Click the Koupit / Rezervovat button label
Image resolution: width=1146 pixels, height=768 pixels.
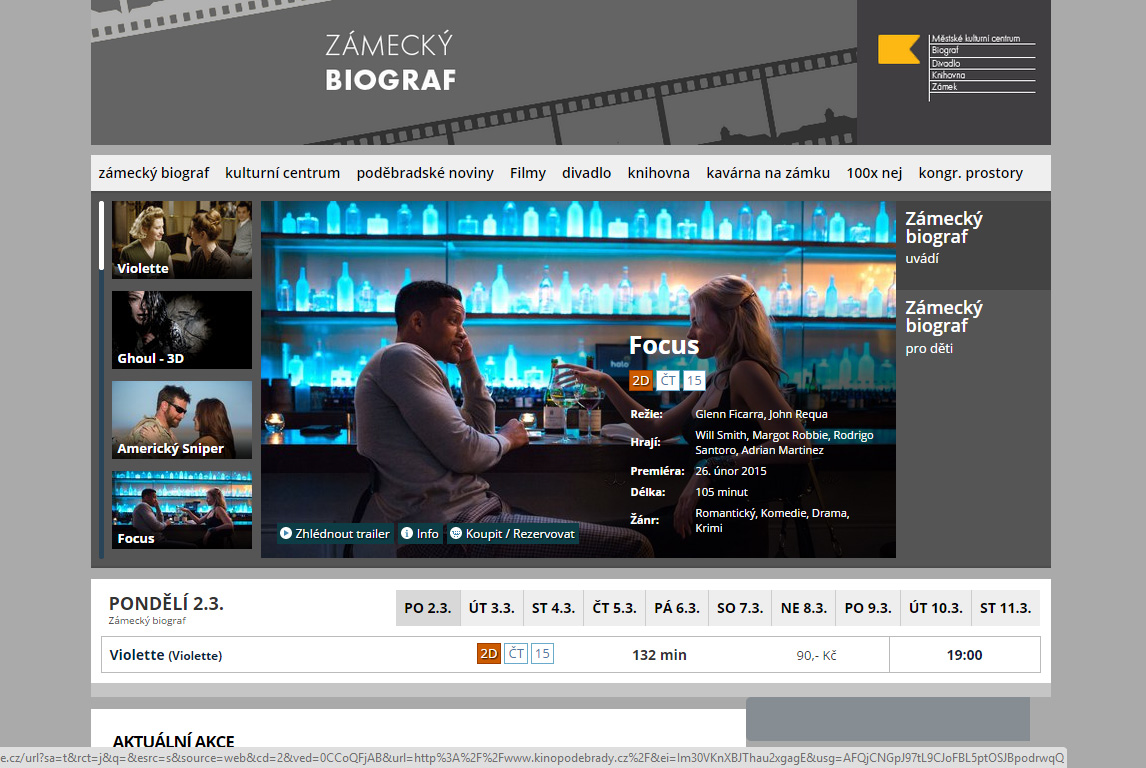point(520,533)
